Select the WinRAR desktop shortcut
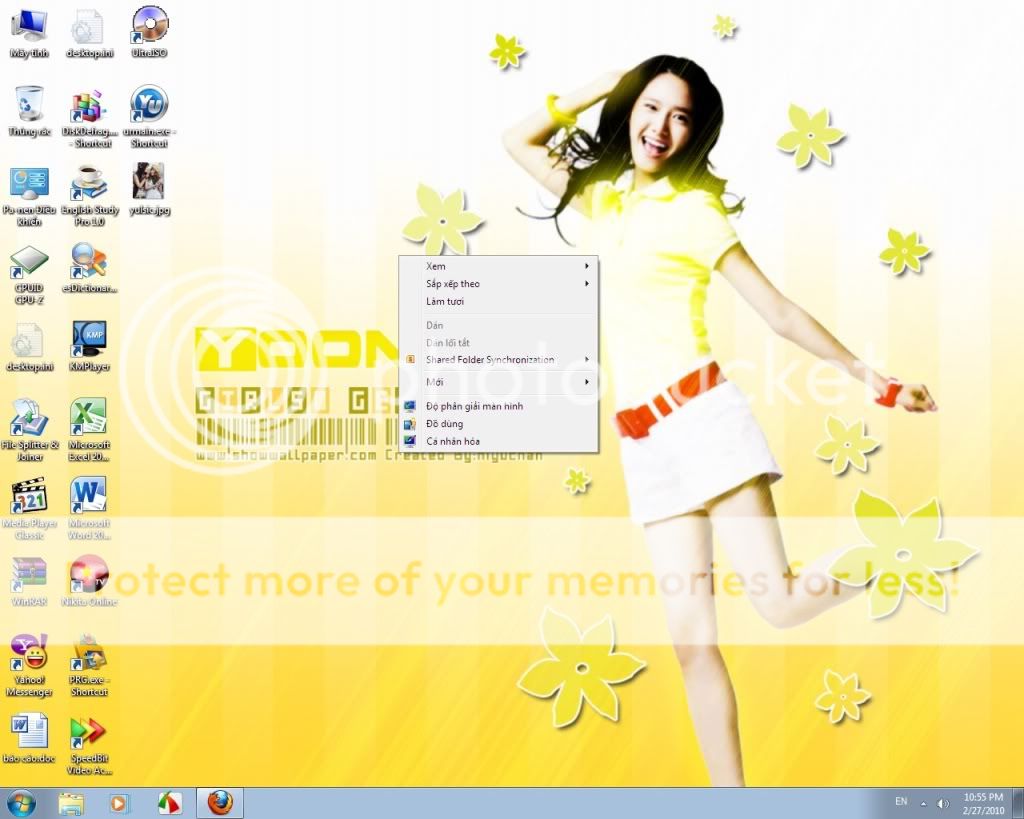 point(29,575)
